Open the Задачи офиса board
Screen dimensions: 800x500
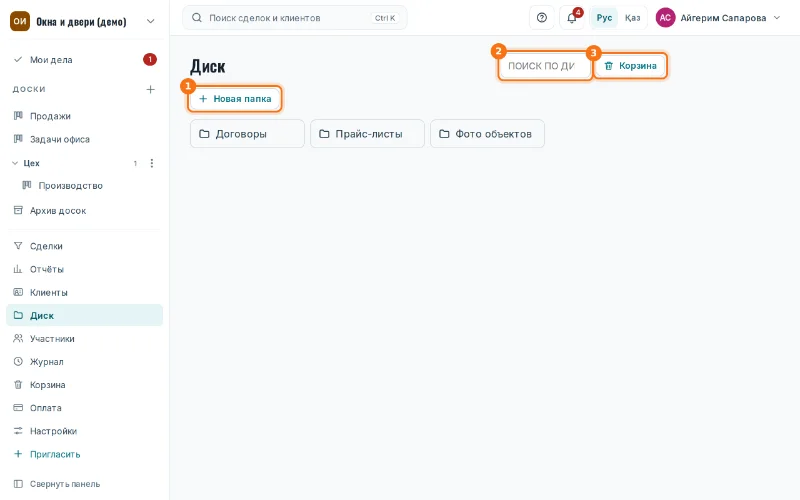(84, 139)
